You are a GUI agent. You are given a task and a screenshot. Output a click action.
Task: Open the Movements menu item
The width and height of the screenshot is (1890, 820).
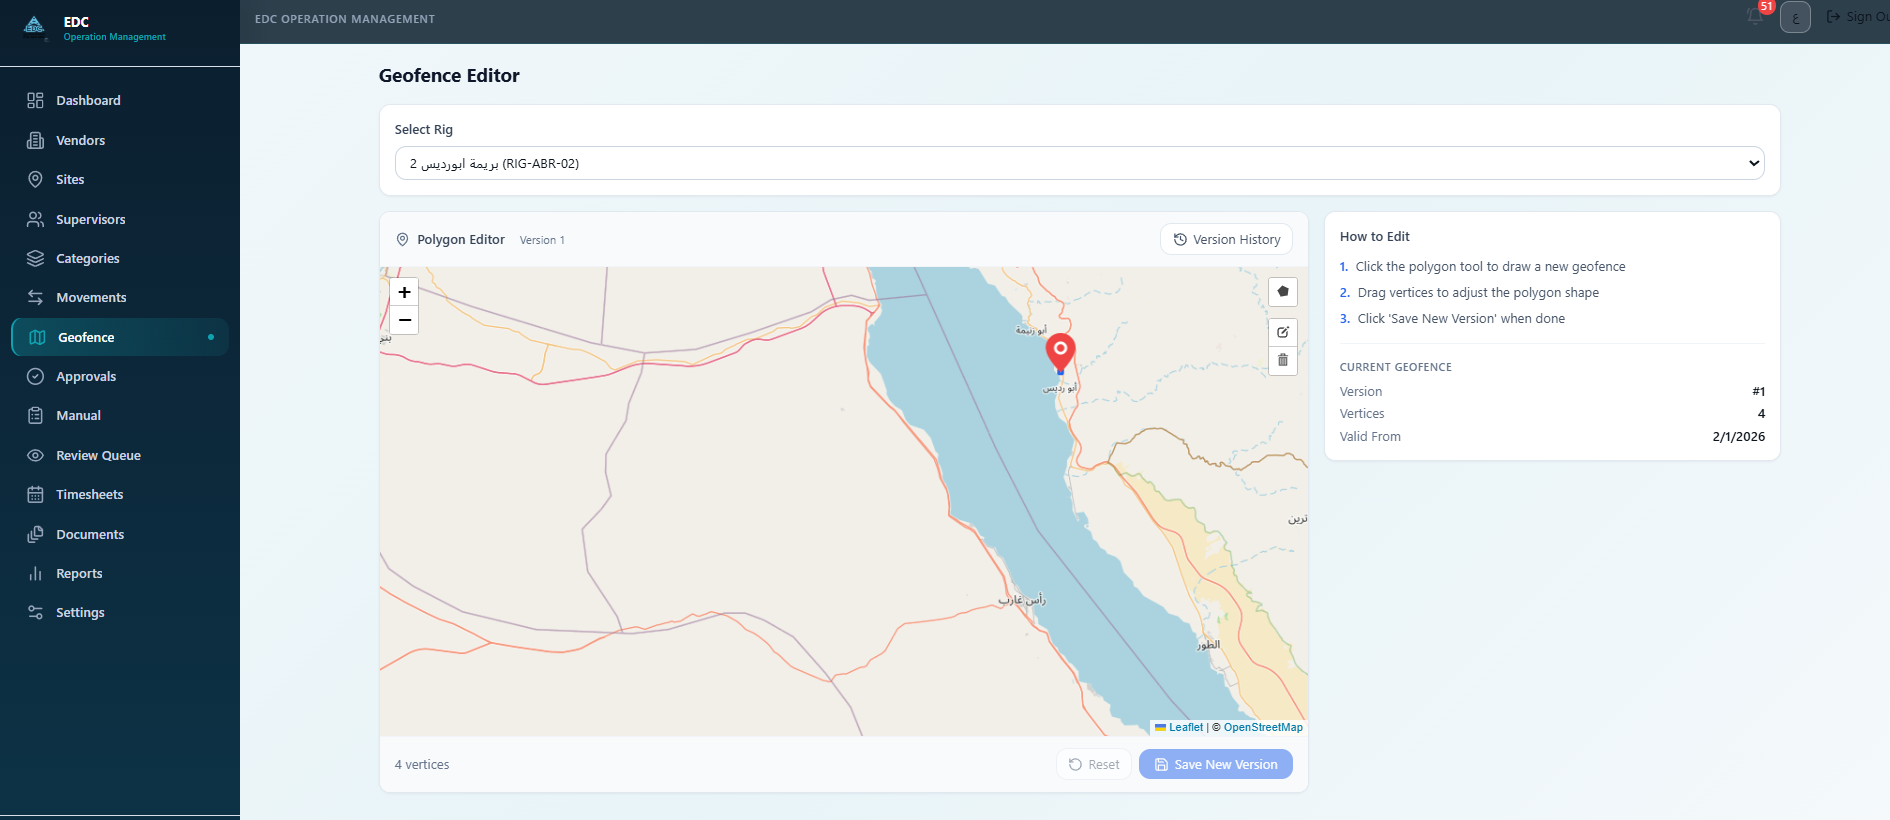(120, 297)
